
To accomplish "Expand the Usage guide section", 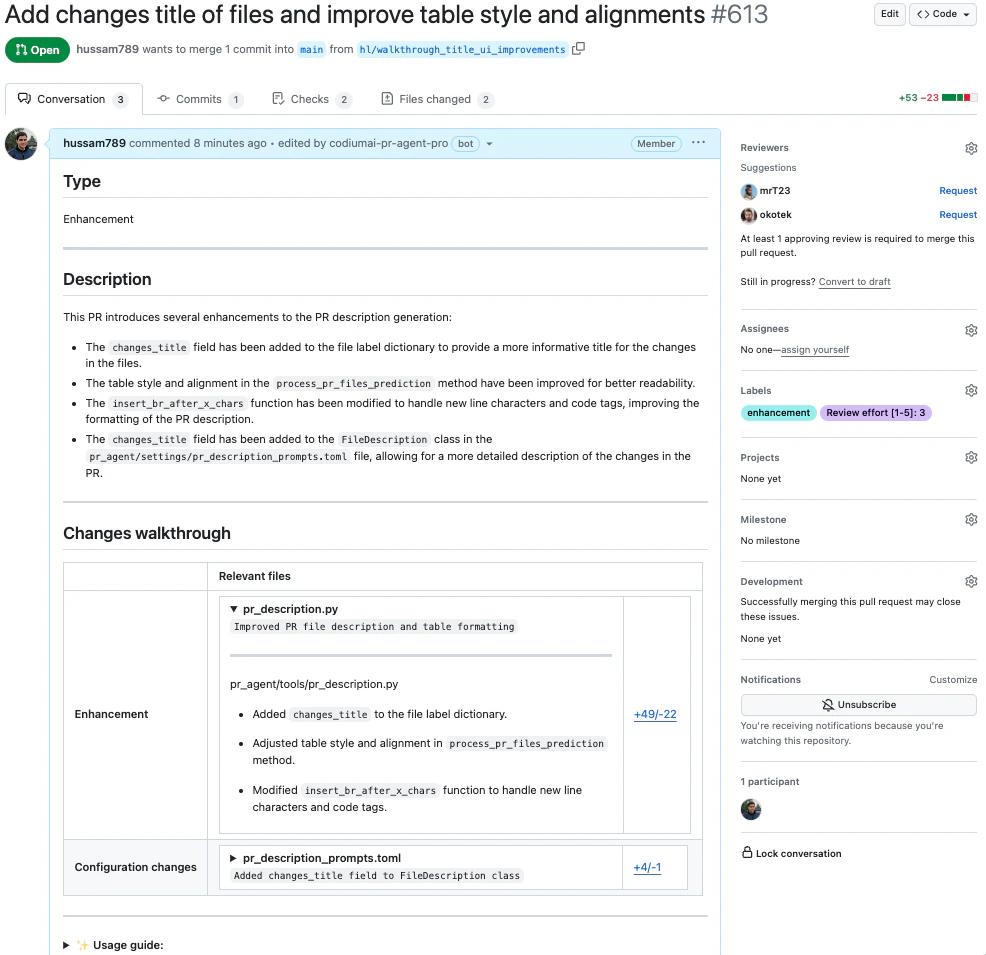I will pos(66,945).
